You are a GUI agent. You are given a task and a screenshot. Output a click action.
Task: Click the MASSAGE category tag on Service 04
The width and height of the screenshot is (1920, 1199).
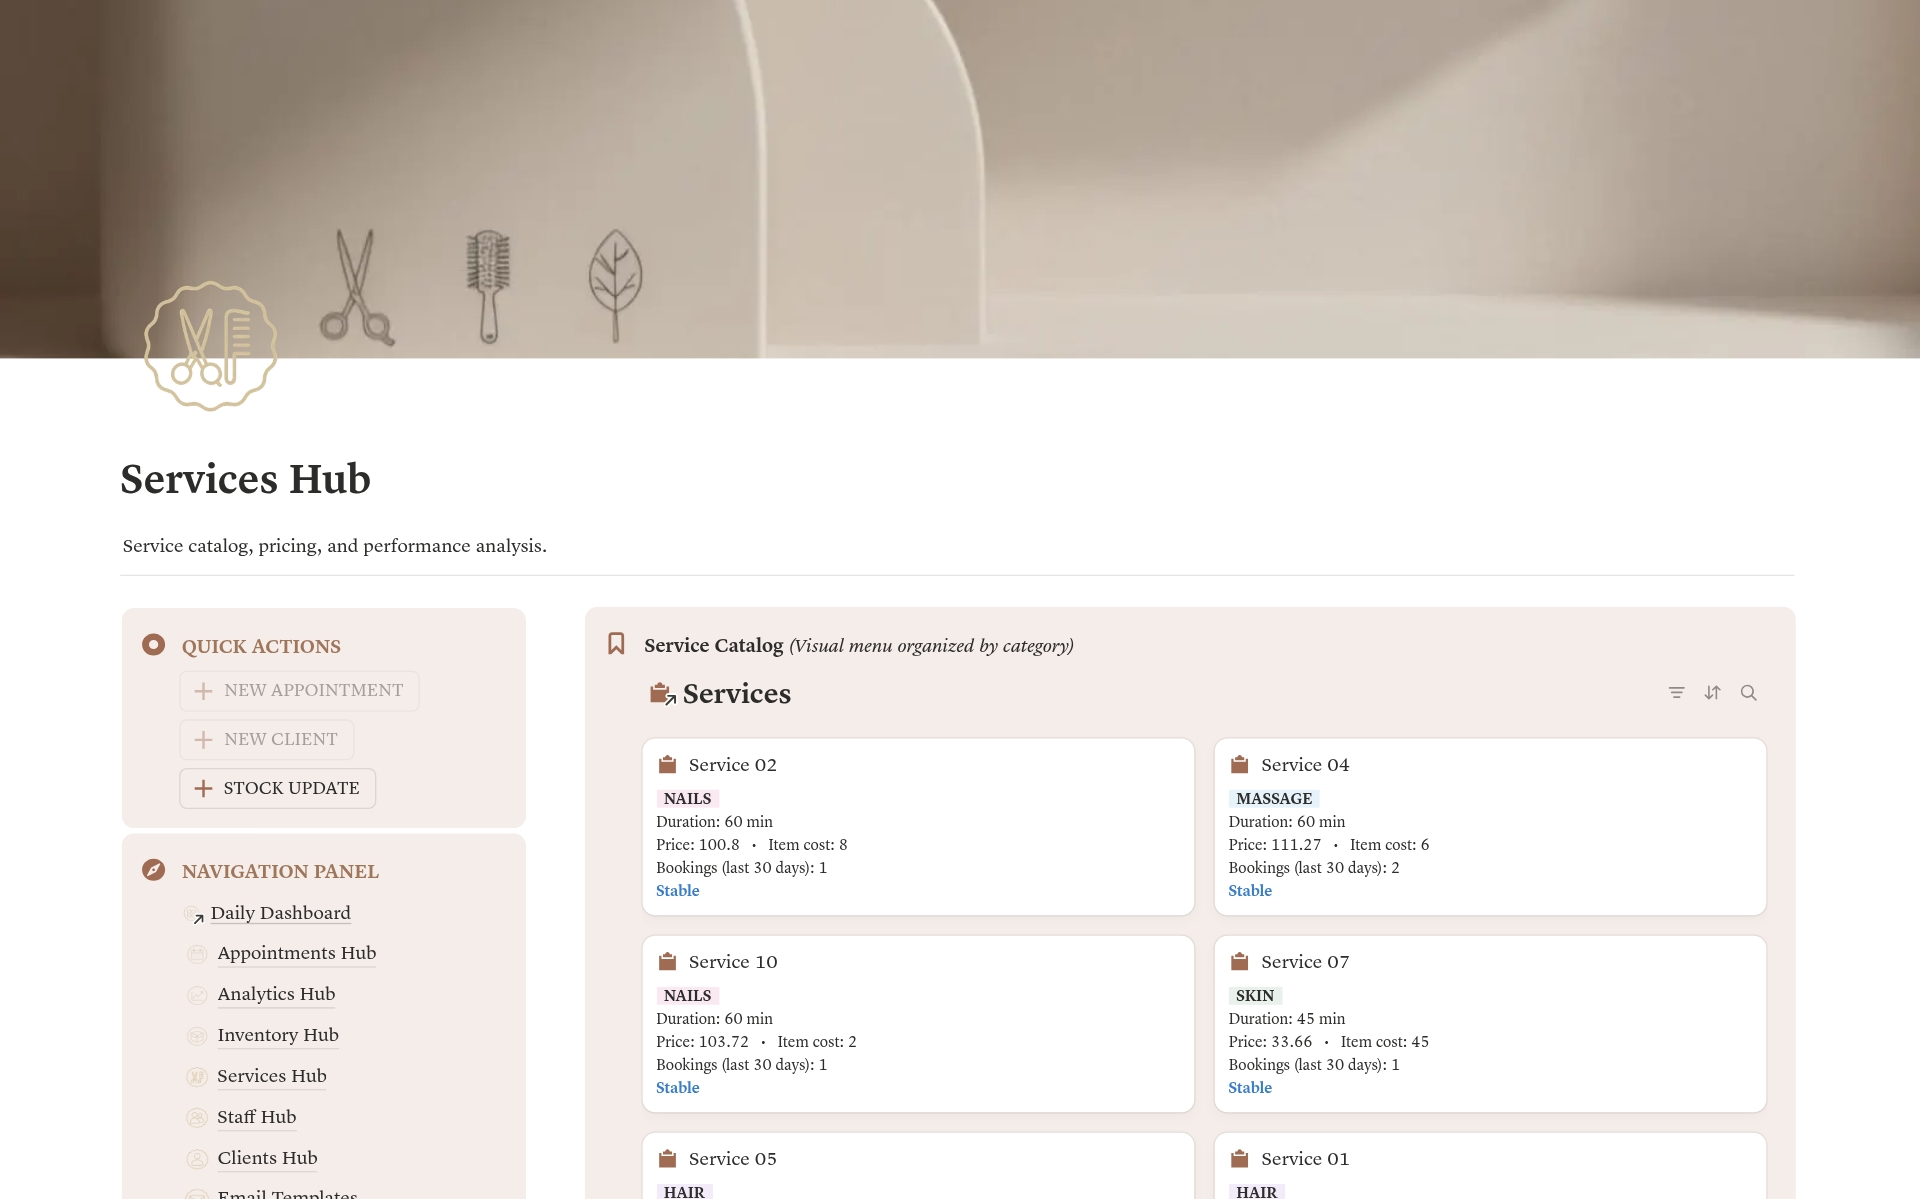(1273, 798)
